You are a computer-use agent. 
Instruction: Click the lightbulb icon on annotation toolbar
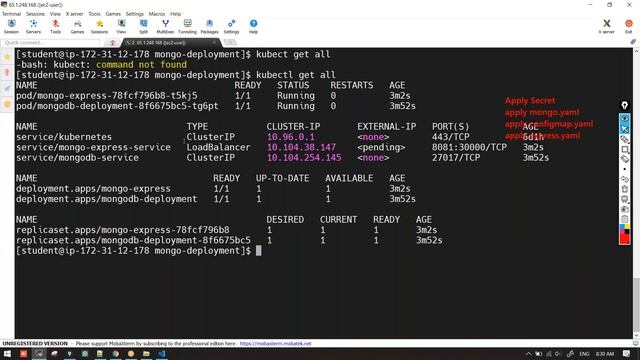click(x=624, y=106)
